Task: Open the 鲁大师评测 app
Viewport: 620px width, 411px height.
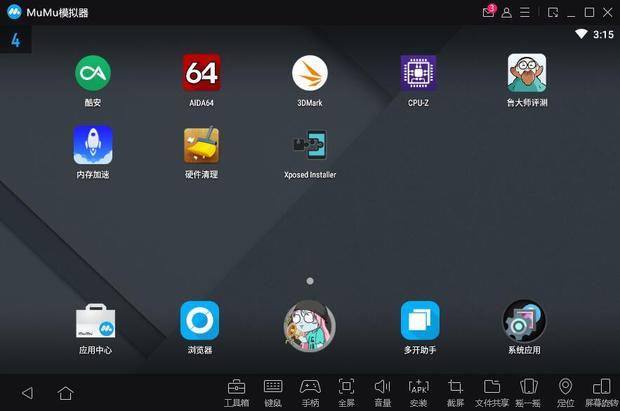Action: coord(527,73)
